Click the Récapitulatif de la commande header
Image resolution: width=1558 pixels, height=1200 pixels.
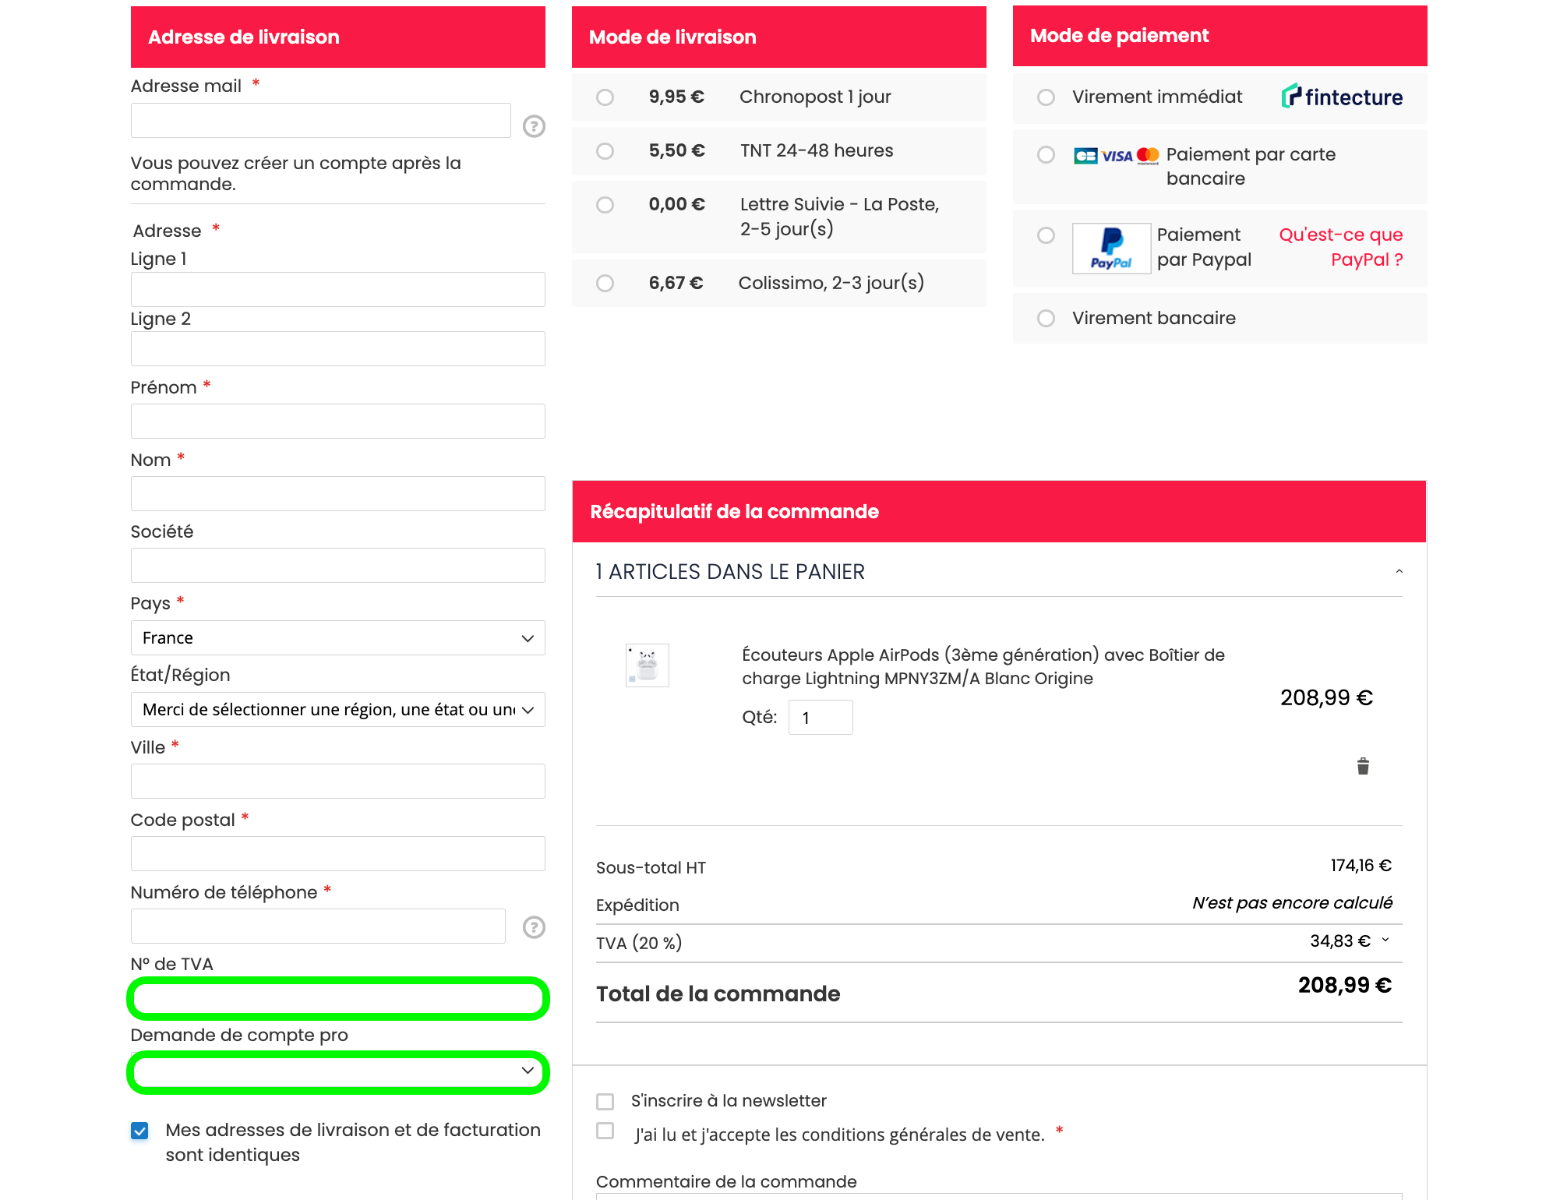[999, 512]
